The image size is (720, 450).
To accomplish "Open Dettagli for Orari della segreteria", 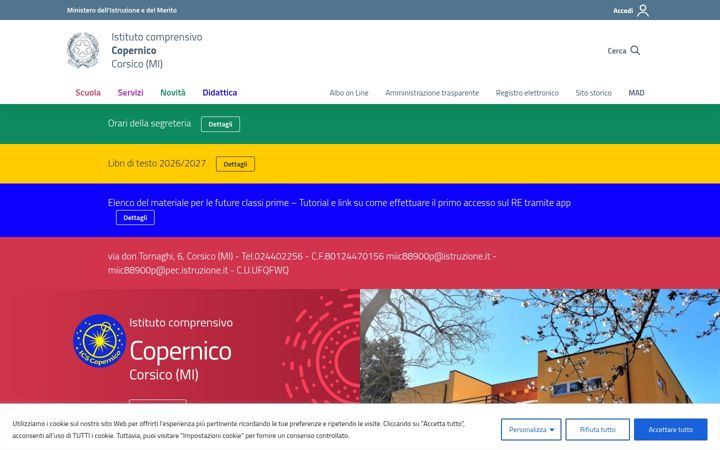I will click(x=220, y=124).
